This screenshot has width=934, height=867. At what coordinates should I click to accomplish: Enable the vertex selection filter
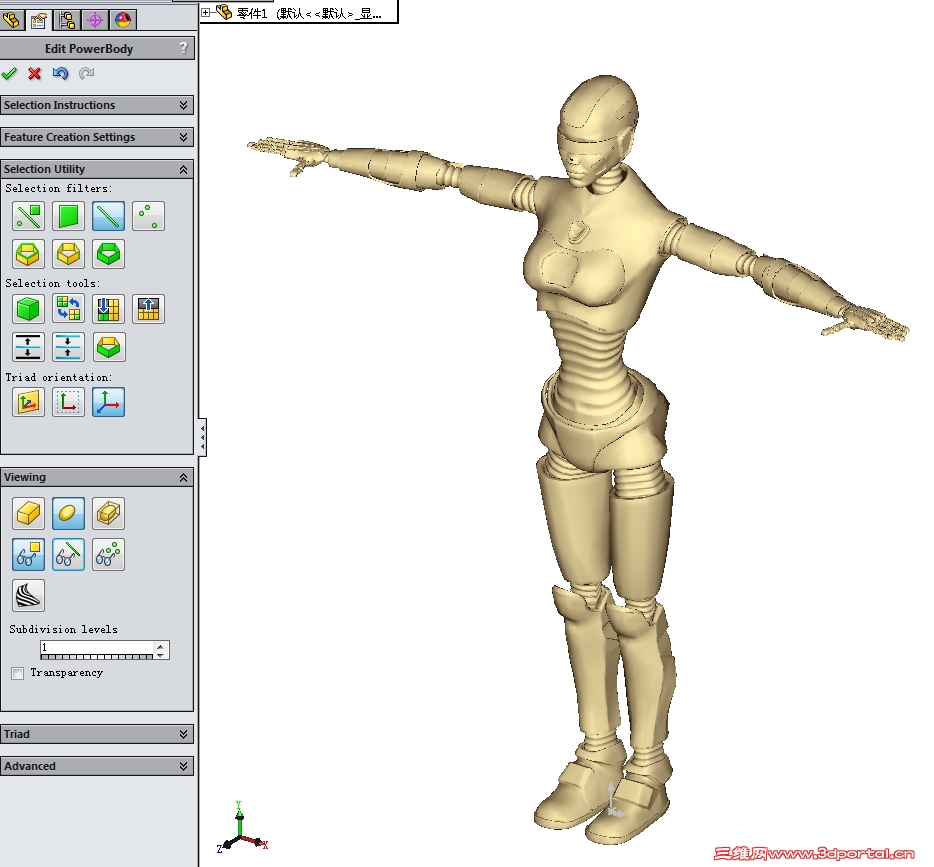tap(148, 216)
